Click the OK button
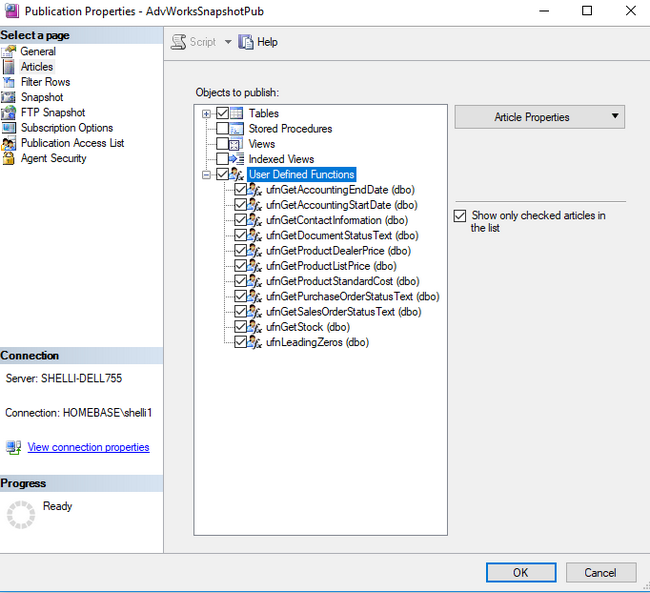The height and width of the screenshot is (593, 650). click(x=521, y=573)
